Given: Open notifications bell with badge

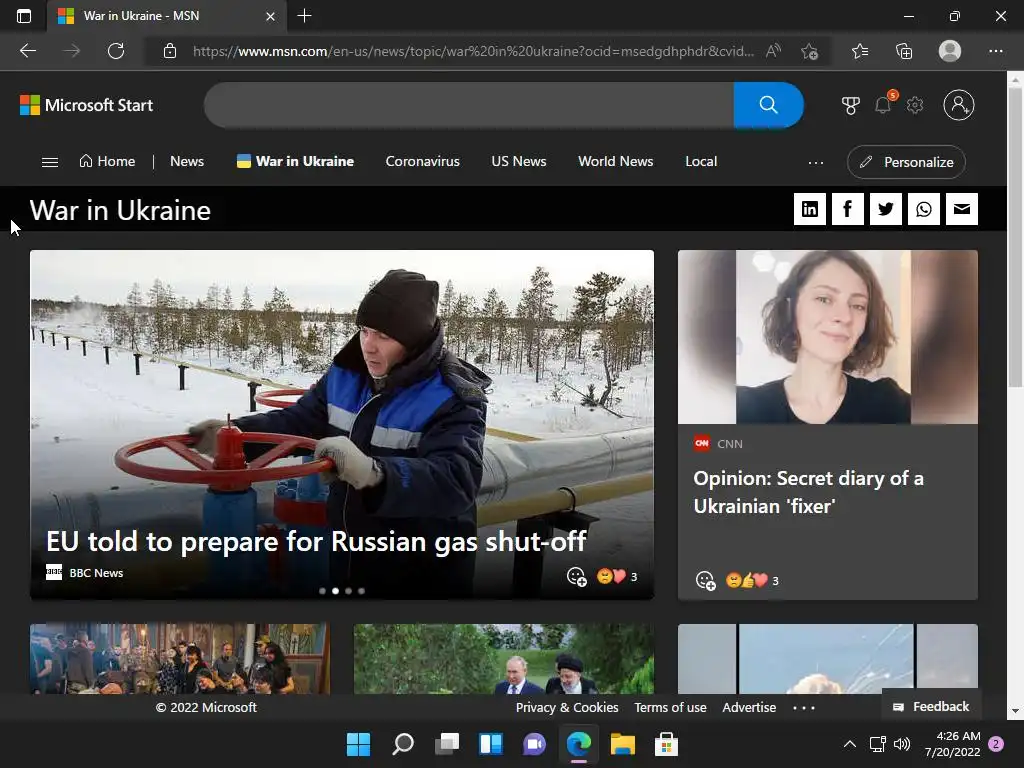Looking at the screenshot, I should click(x=884, y=104).
